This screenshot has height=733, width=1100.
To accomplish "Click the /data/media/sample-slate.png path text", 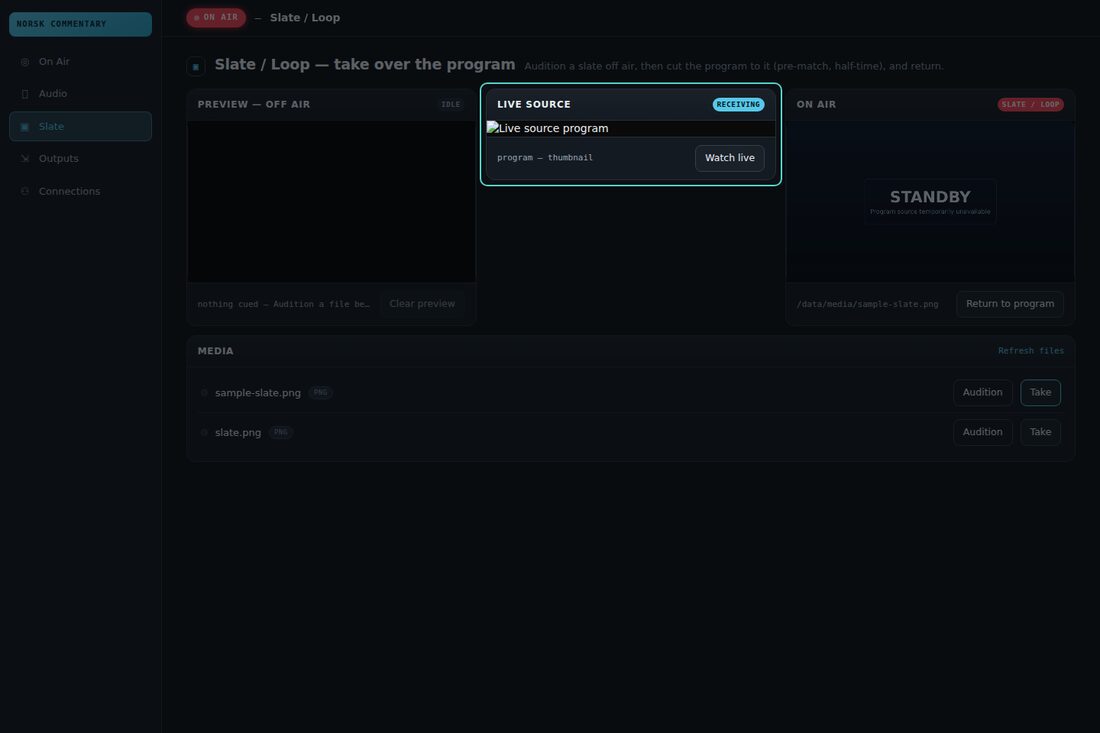I will (x=867, y=304).
